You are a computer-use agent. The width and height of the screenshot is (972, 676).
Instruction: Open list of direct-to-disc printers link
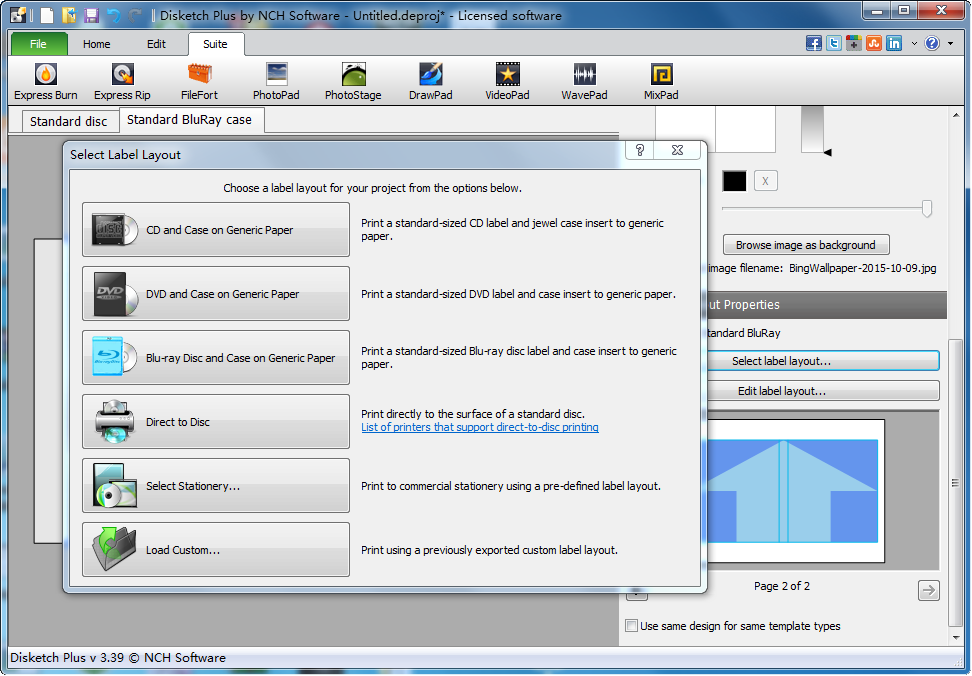click(479, 427)
